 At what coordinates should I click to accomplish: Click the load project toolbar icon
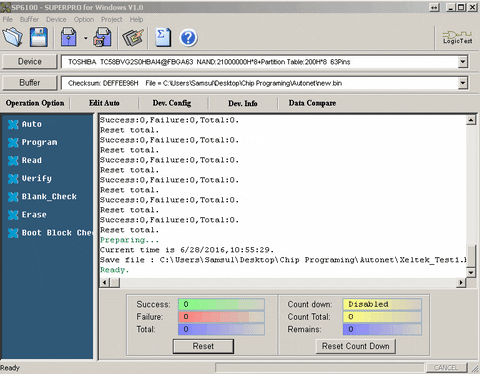68,37
